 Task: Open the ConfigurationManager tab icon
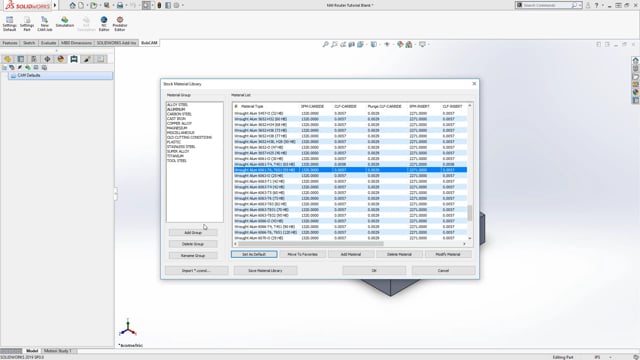[x=34, y=59]
